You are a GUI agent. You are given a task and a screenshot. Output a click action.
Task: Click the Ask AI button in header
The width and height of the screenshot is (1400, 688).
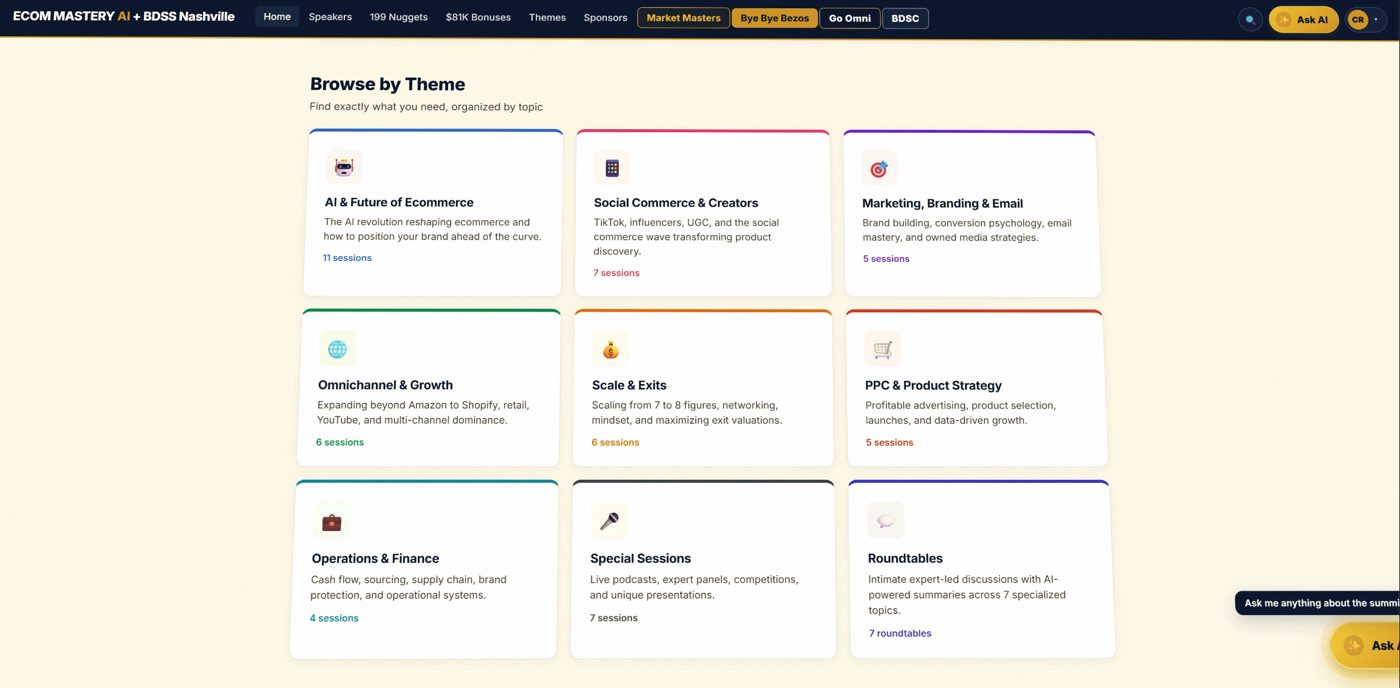tap(1303, 19)
